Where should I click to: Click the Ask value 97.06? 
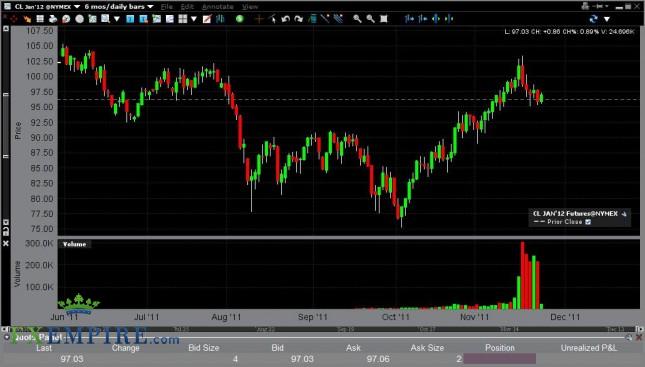(378, 359)
